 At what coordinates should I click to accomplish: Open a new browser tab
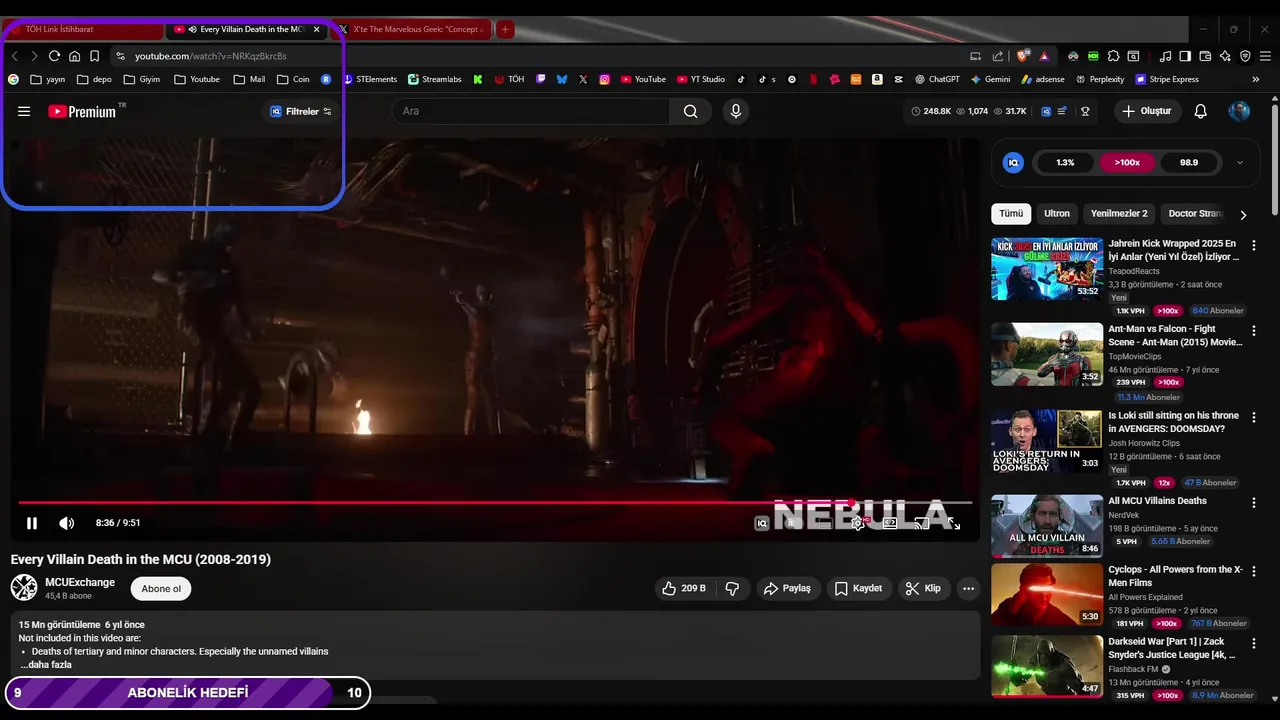coord(505,29)
